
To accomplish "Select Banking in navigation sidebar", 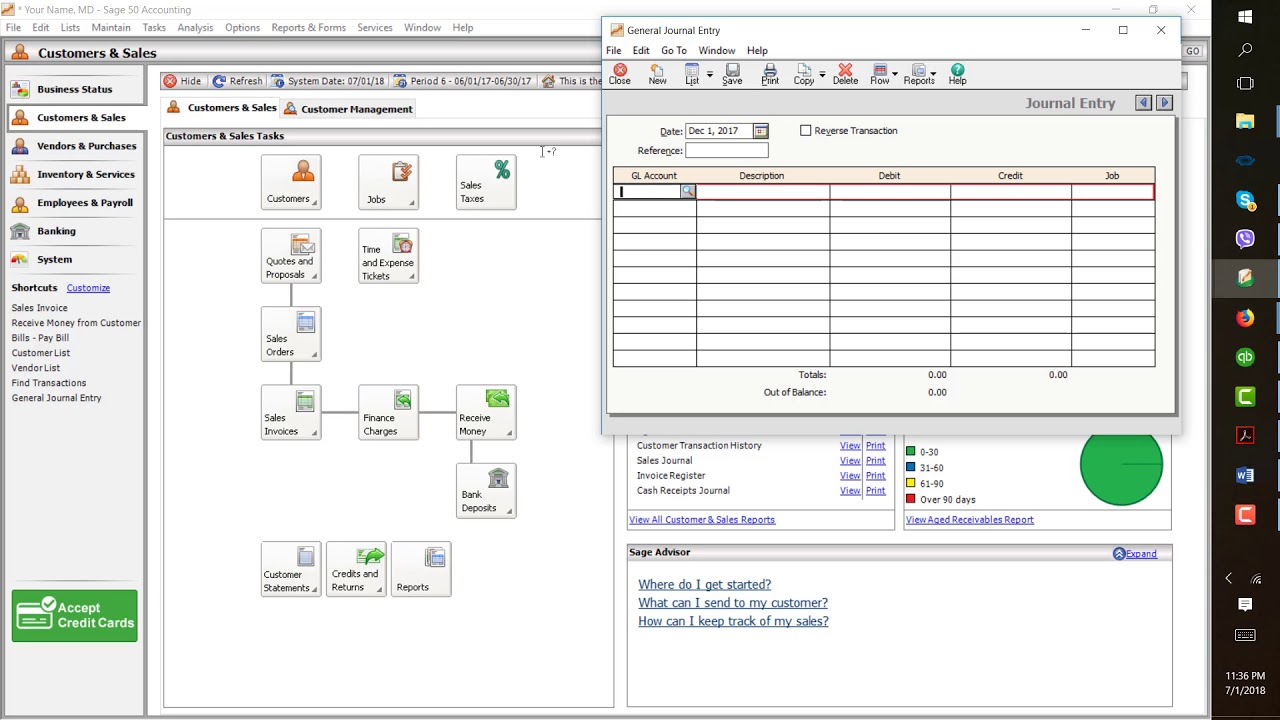I will click(x=76, y=231).
